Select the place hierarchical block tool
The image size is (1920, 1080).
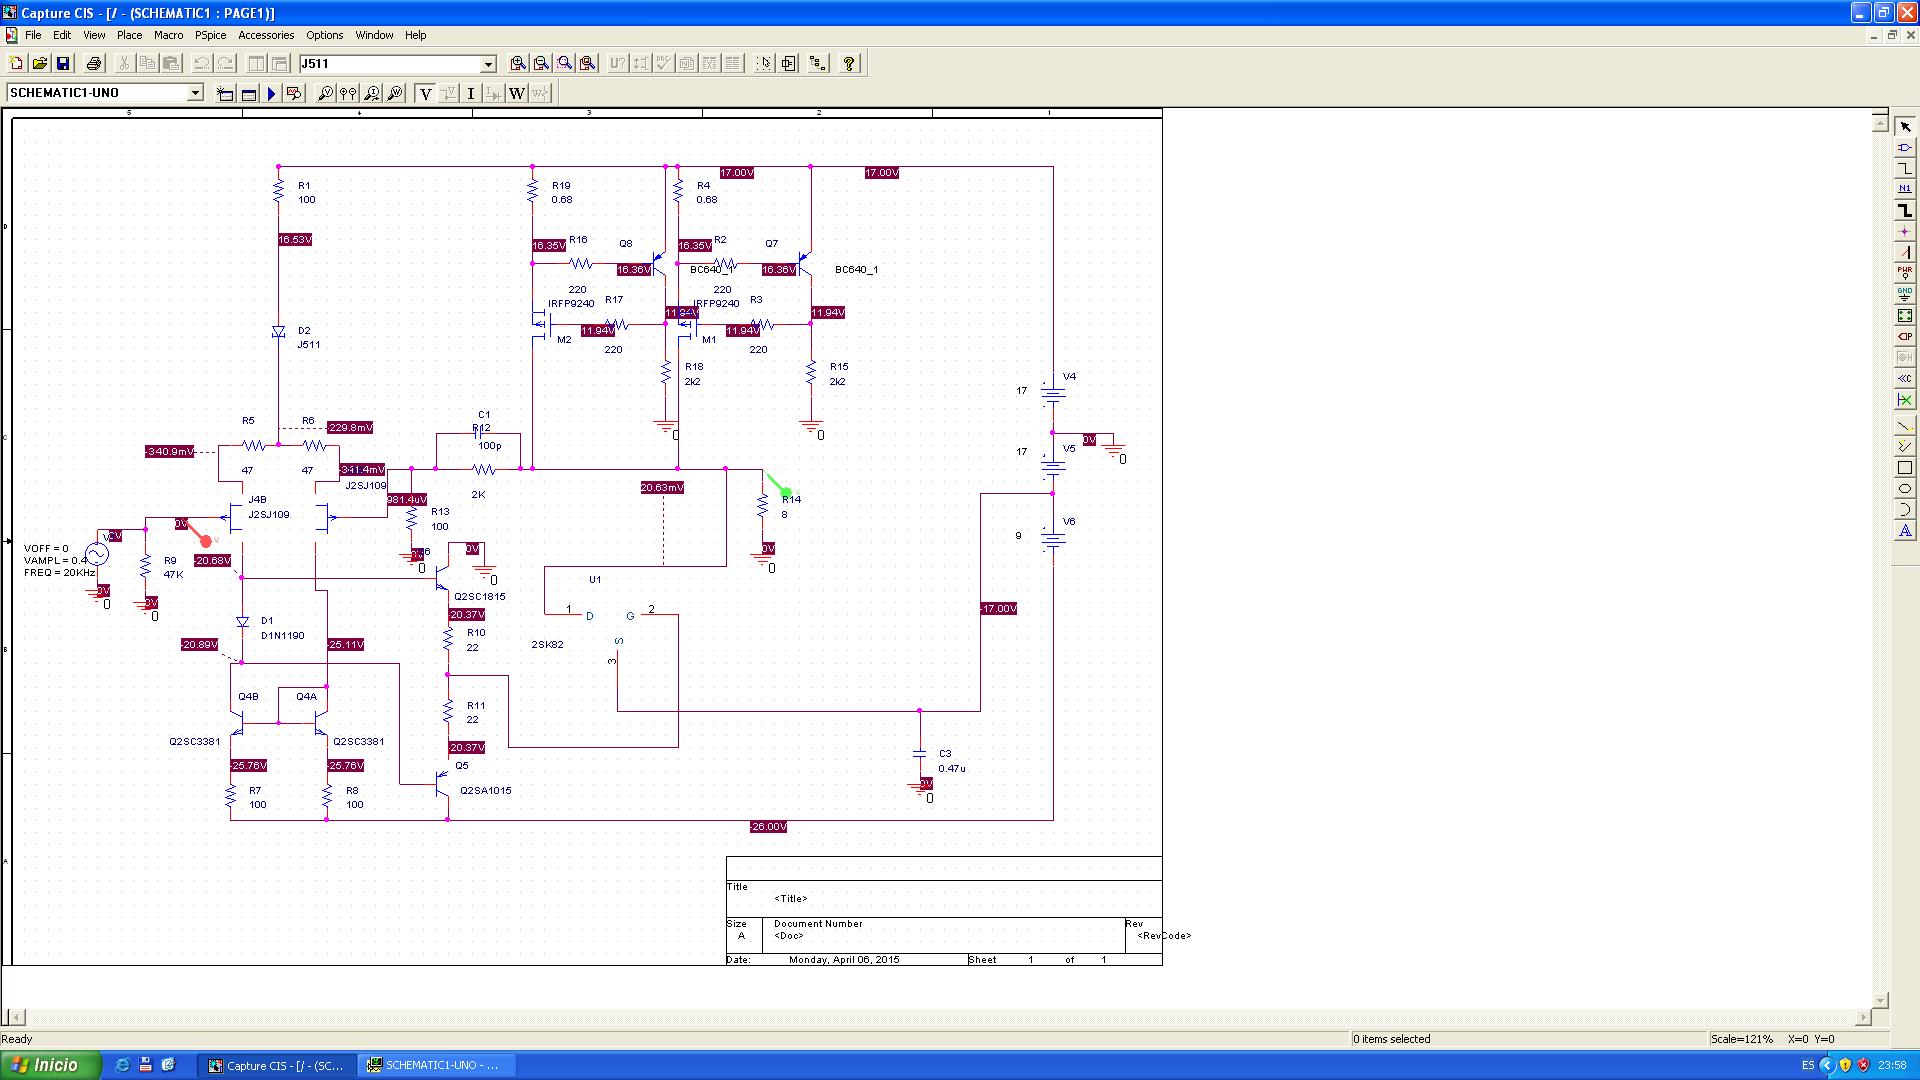(1904, 315)
